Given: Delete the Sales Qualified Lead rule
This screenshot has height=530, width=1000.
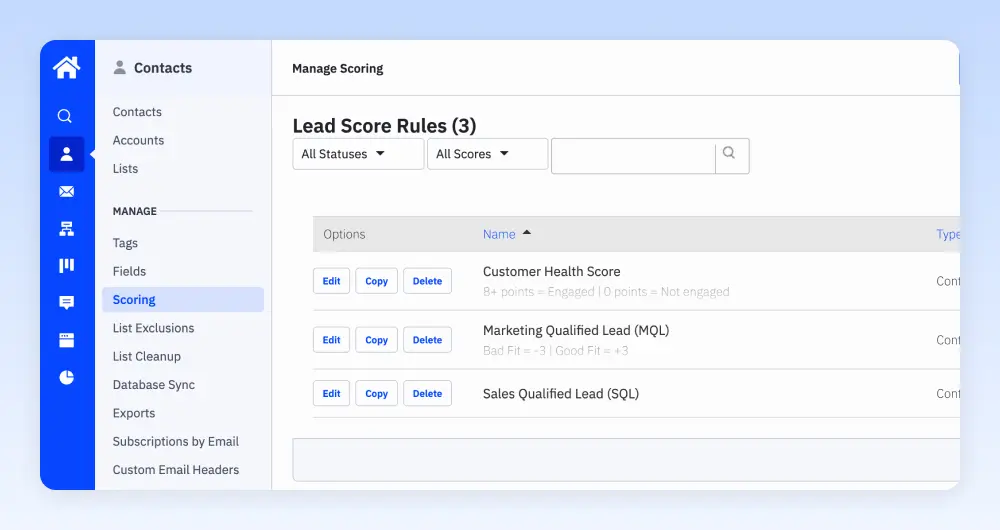Looking at the screenshot, I should (427, 394).
